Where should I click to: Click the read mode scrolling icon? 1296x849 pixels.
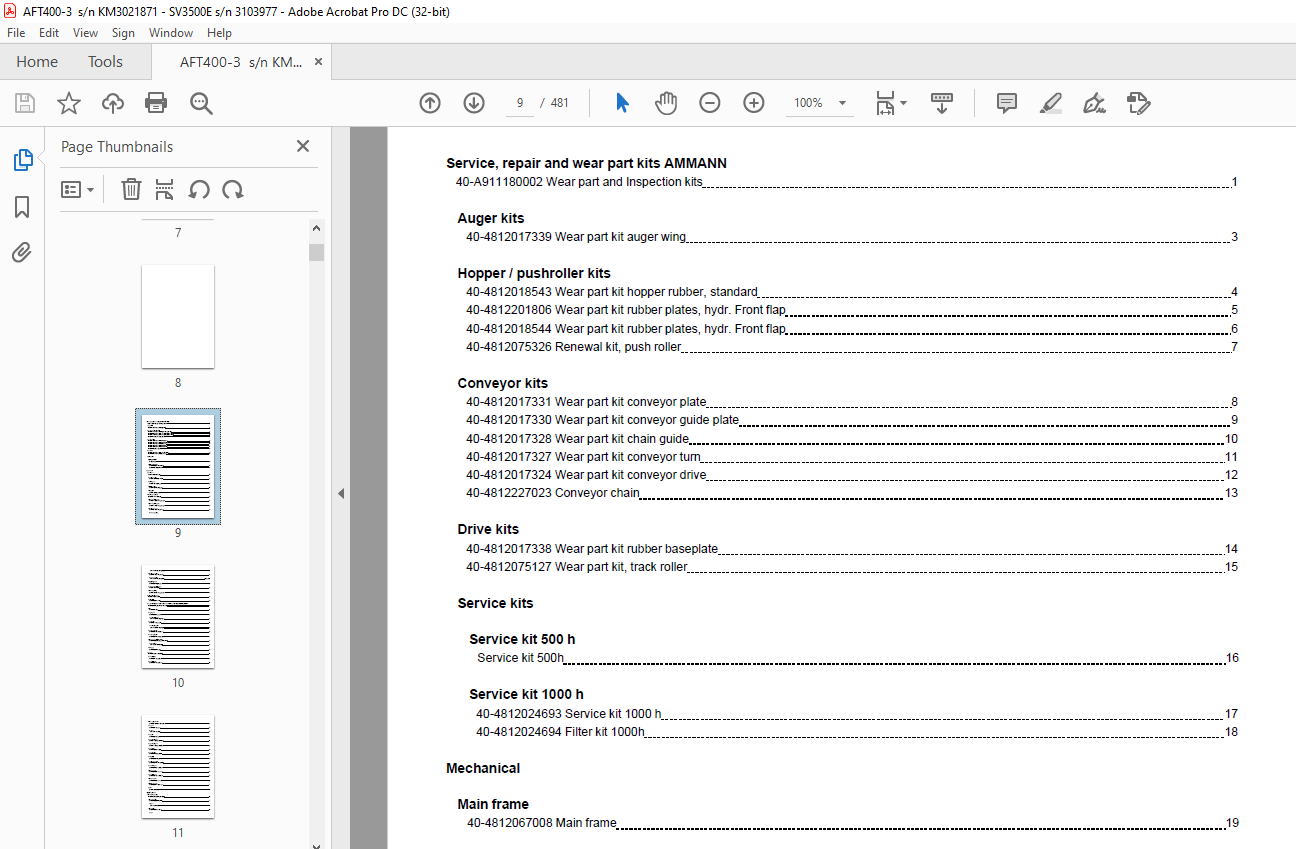tap(942, 103)
